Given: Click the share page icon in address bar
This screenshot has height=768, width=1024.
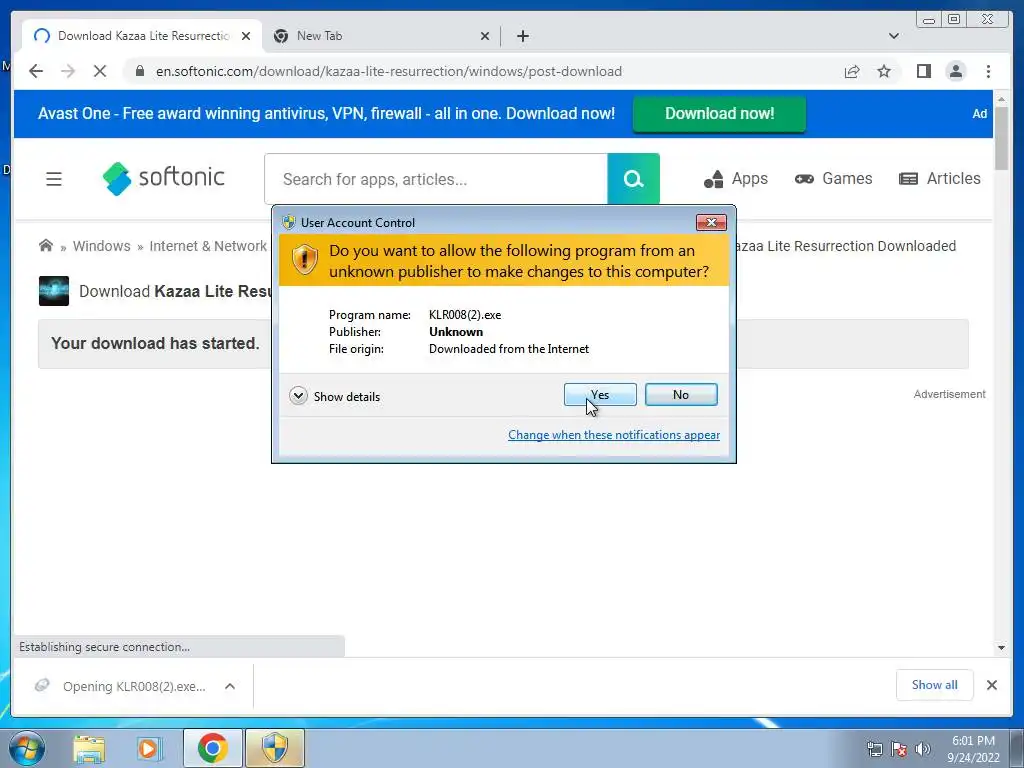Looking at the screenshot, I should [852, 71].
